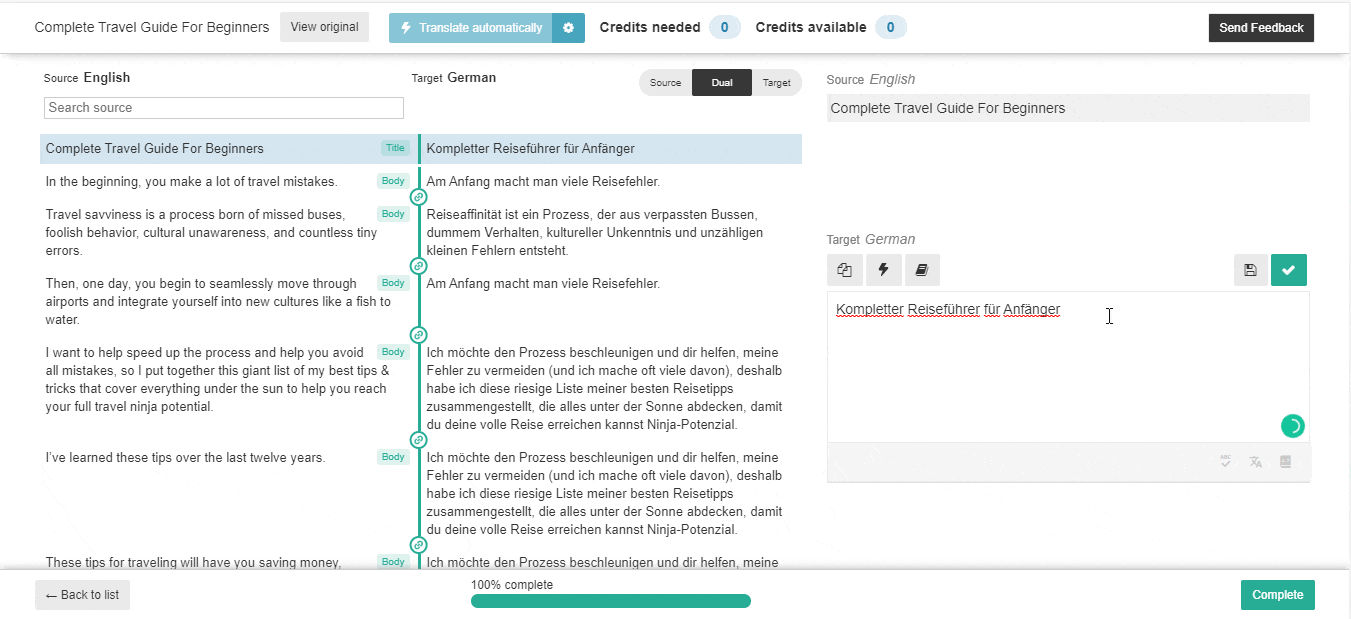Click the copy source to target icon
The image size is (1351, 619).
point(845,270)
